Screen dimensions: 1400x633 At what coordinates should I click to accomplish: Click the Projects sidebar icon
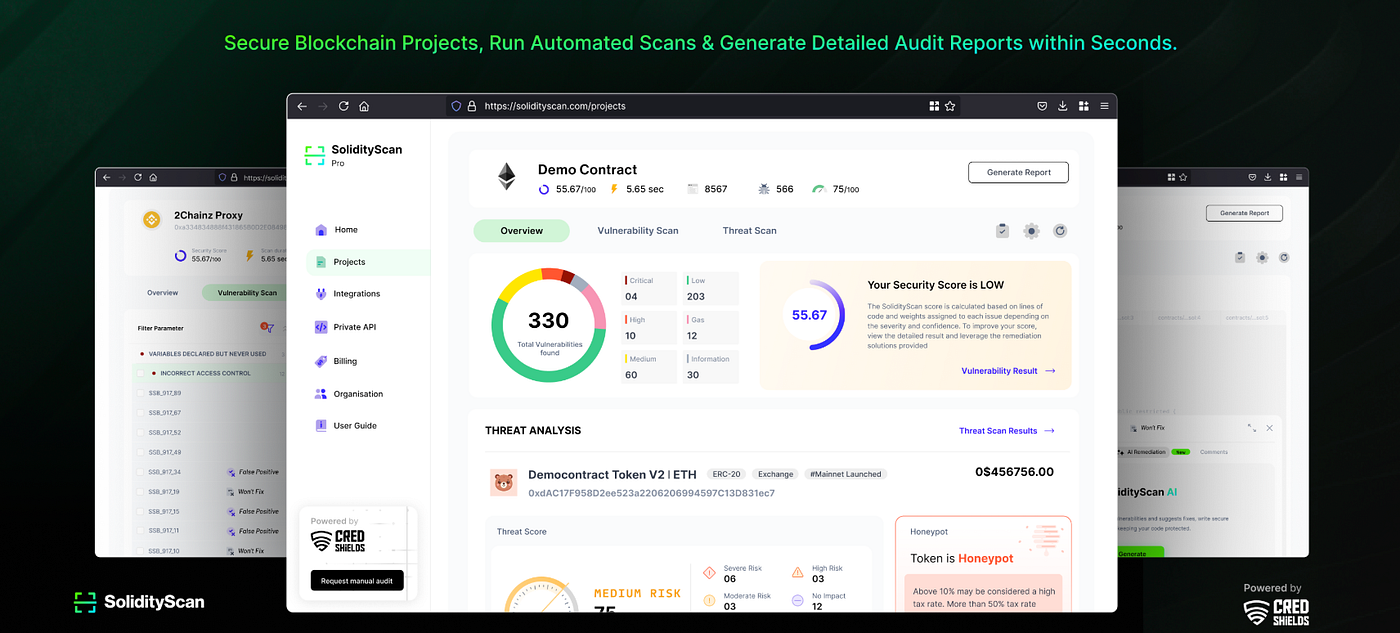point(321,262)
